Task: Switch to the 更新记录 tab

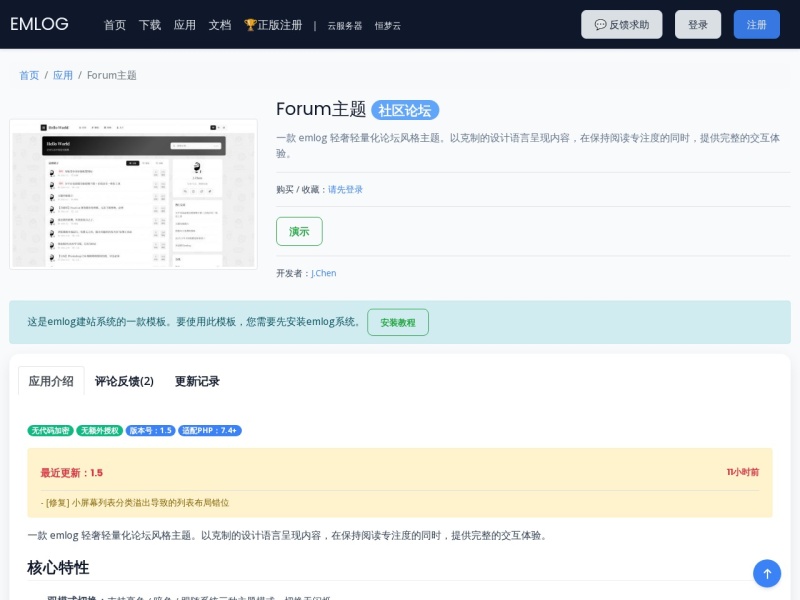Action: point(197,381)
